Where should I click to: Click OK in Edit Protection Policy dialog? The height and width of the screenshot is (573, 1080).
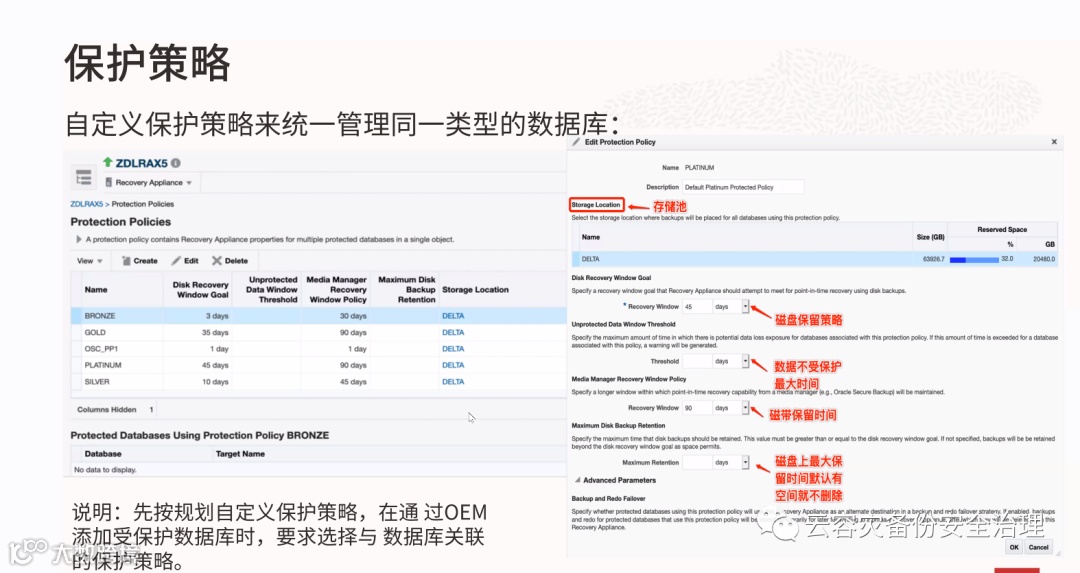[1014, 548]
